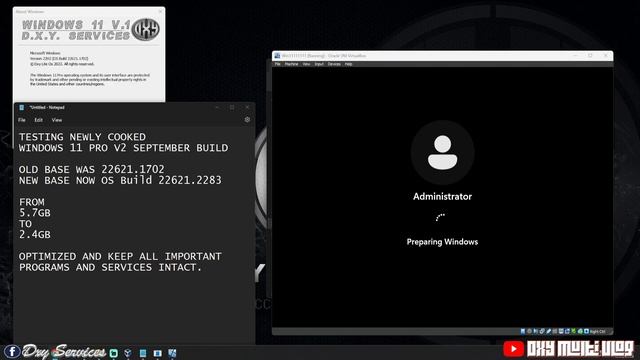The height and width of the screenshot is (360, 640).
Task: Open the VirtualBox File menu
Action: click(x=278, y=64)
